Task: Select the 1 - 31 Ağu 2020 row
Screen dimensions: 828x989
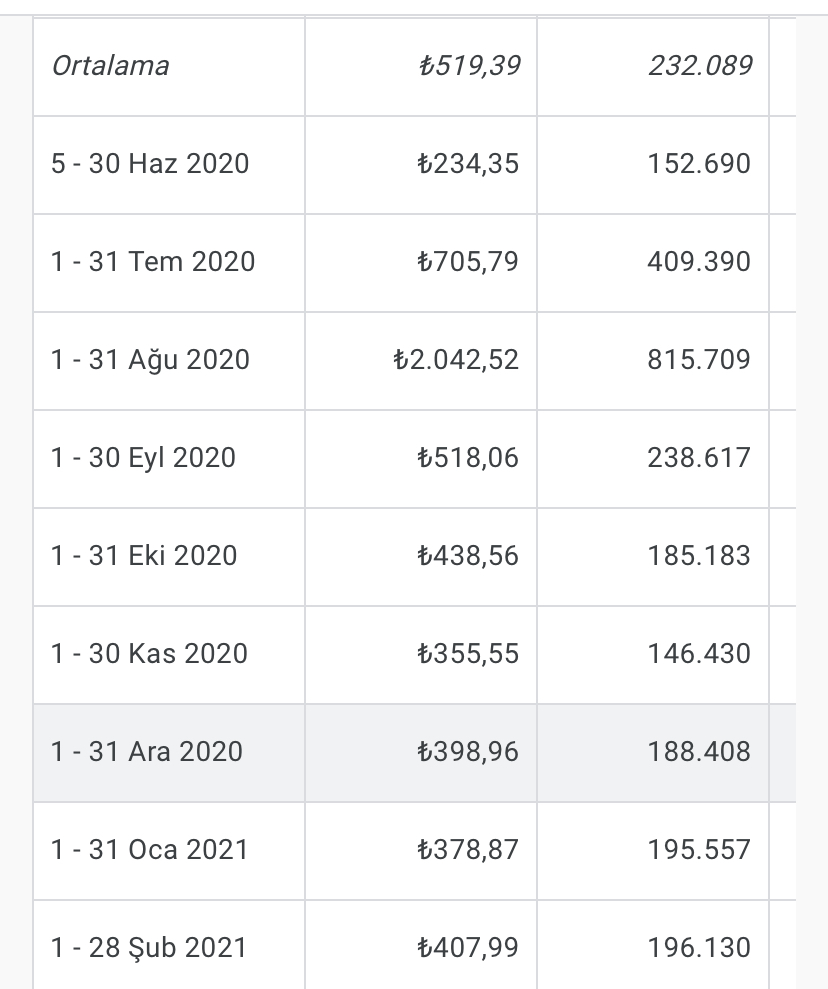Action: pos(414,361)
